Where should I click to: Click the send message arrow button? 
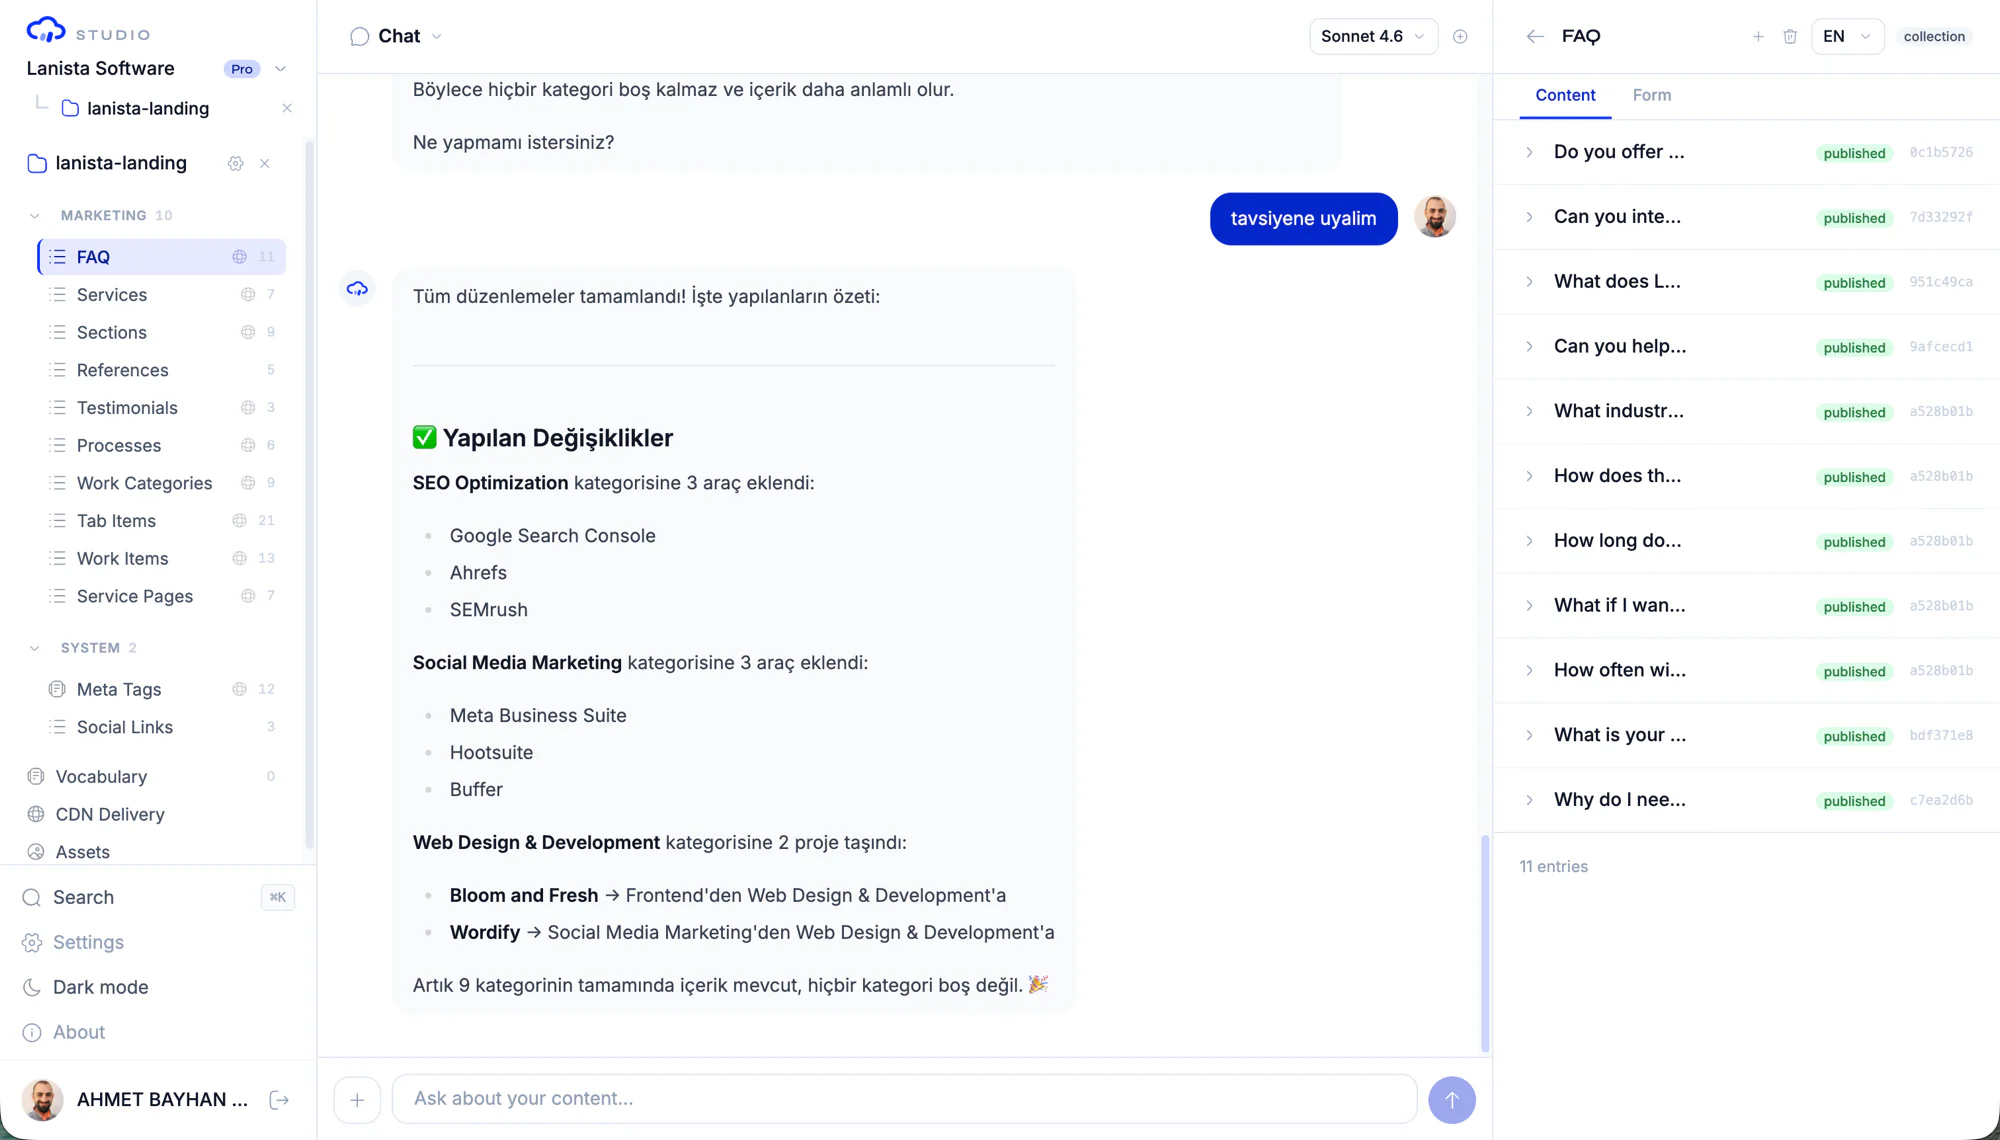pyautogui.click(x=1451, y=1099)
